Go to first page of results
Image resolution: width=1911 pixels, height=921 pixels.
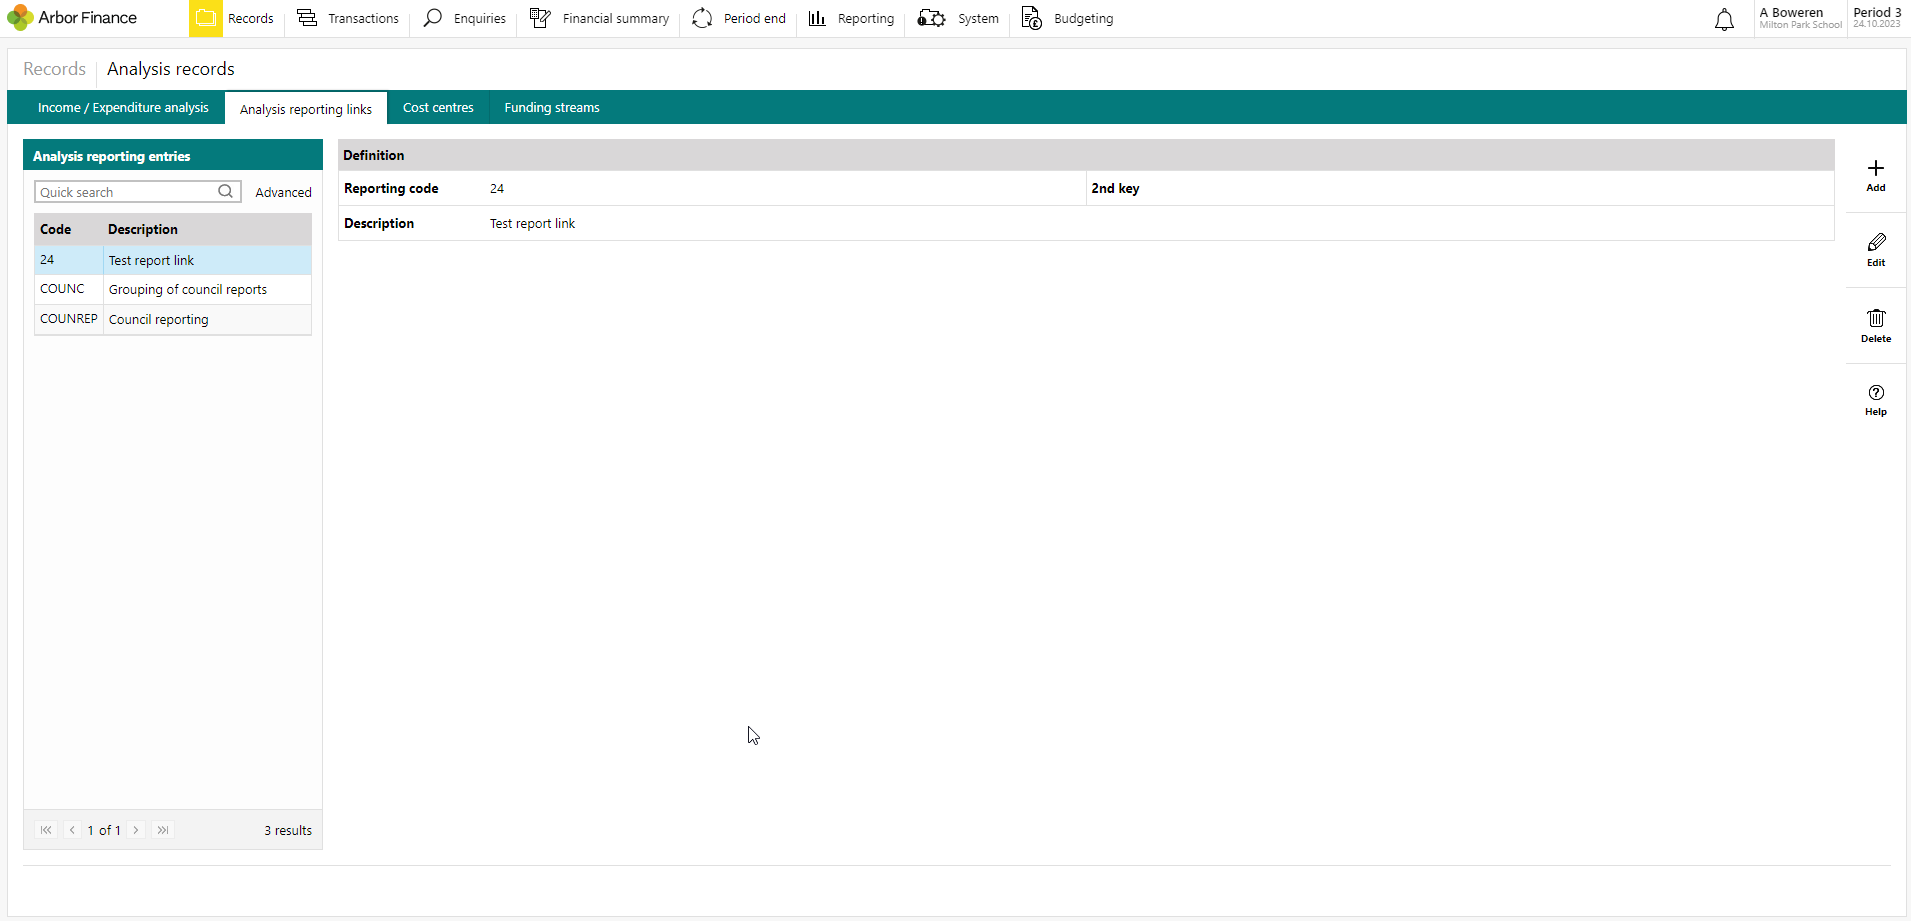coord(46,830)
